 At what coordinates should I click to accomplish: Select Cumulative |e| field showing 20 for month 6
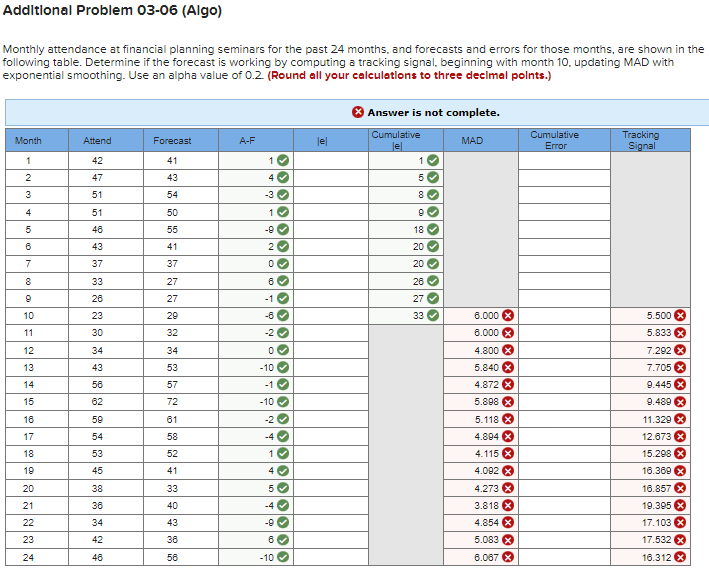406,247
